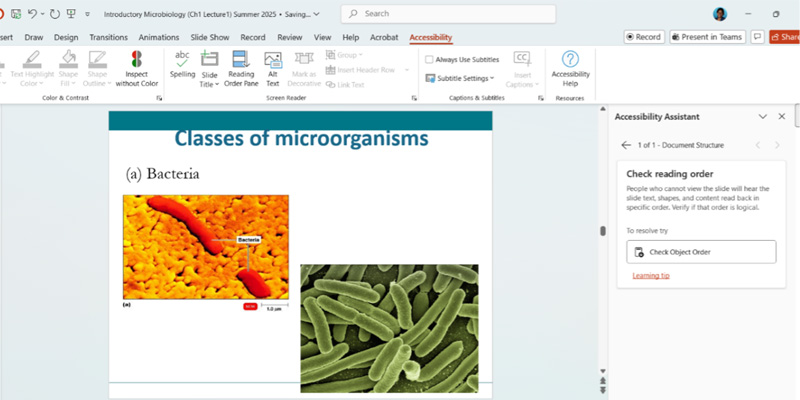Expand the Slide Title dropdown

(x=209, y=85)
